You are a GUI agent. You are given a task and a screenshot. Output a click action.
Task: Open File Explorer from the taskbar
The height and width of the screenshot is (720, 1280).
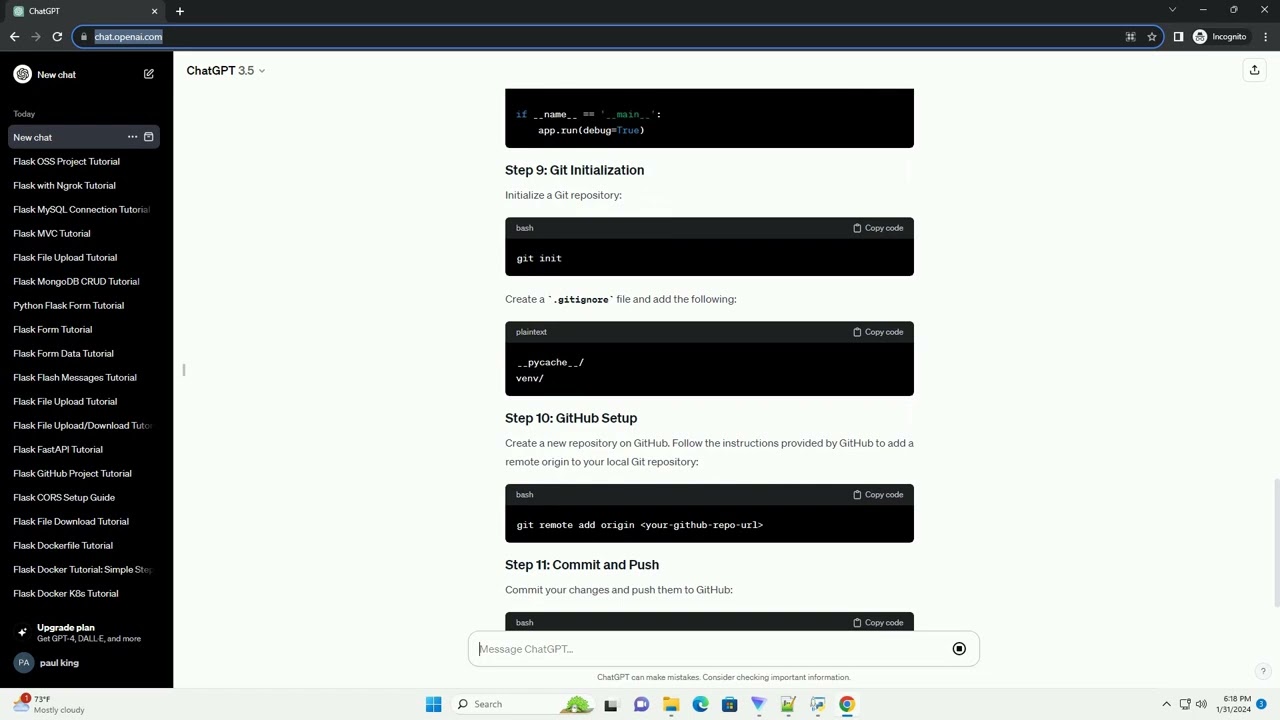click(671, 704)
